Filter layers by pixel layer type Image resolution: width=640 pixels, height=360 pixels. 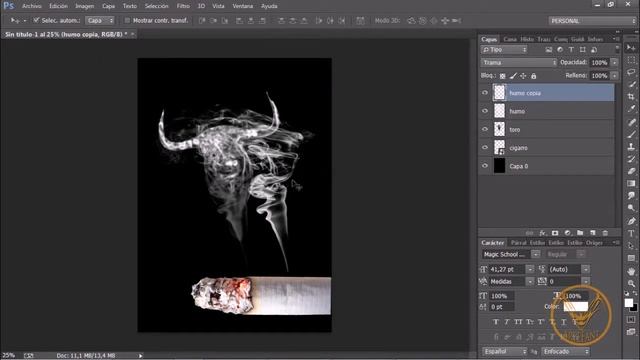pyautogui.click(x=549, y=50)
